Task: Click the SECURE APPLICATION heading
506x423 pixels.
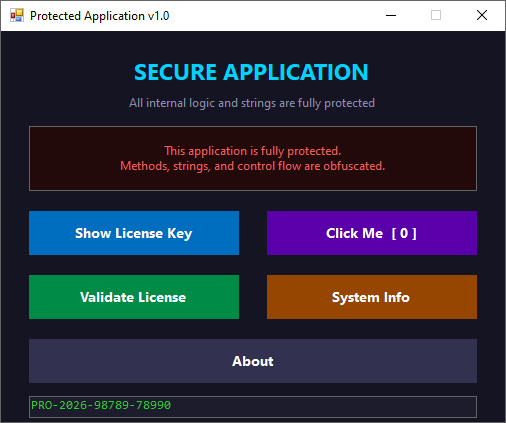Action: pos(251,72)
